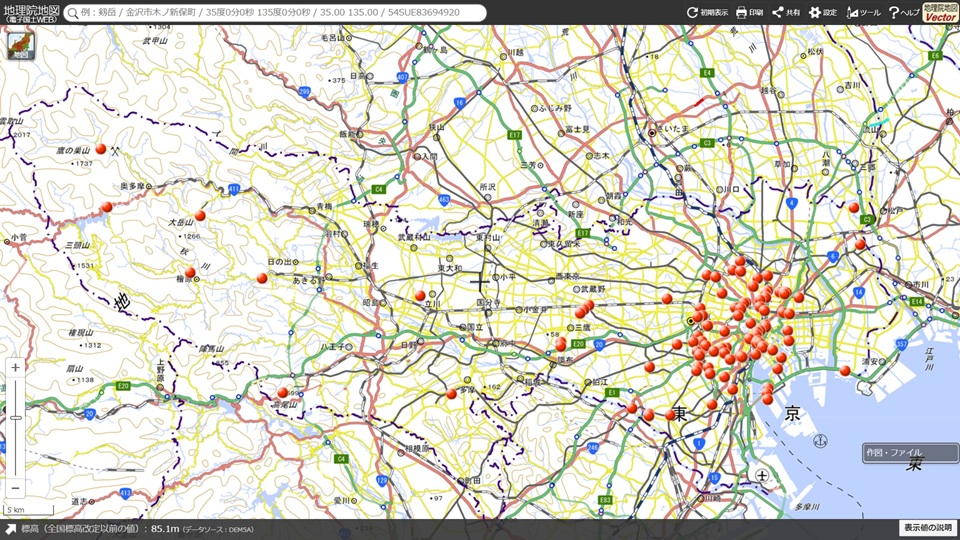960x540 pixels.
Task: Open the 印刷 print option
Action: point(749,13)
